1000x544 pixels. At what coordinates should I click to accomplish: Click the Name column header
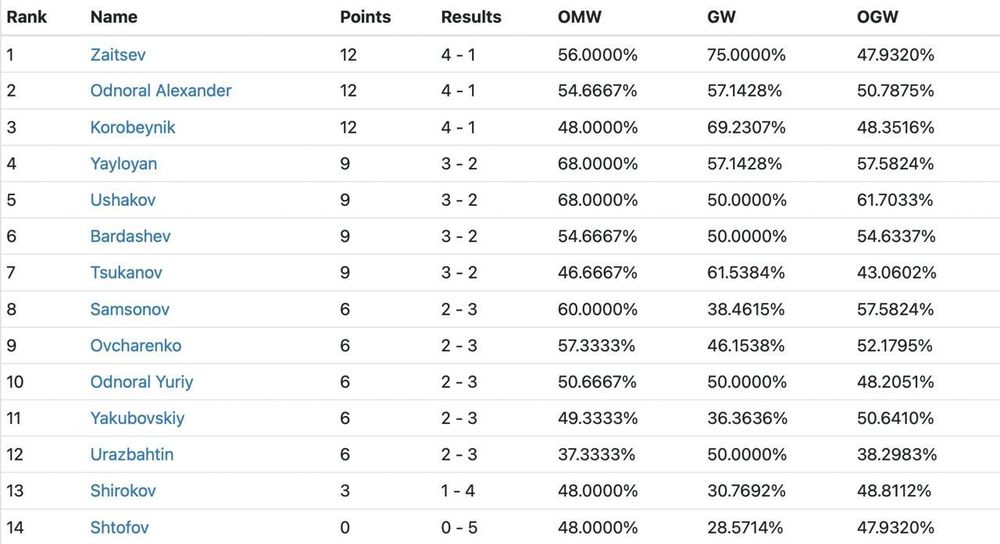114,17
